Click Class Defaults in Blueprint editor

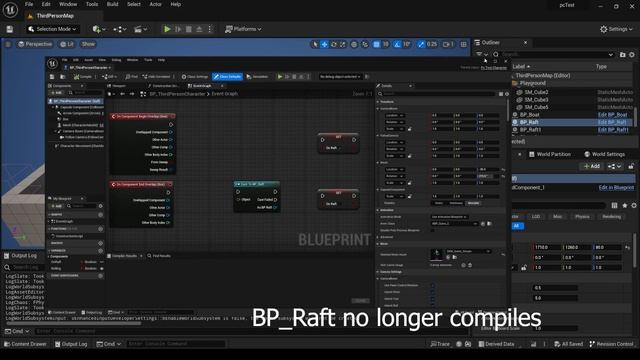227,77
